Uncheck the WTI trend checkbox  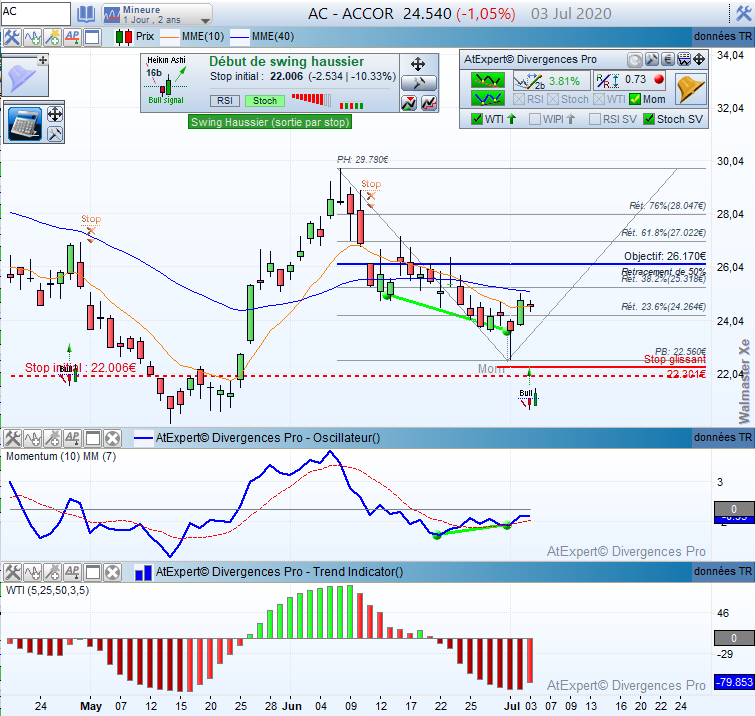(477, 119)
